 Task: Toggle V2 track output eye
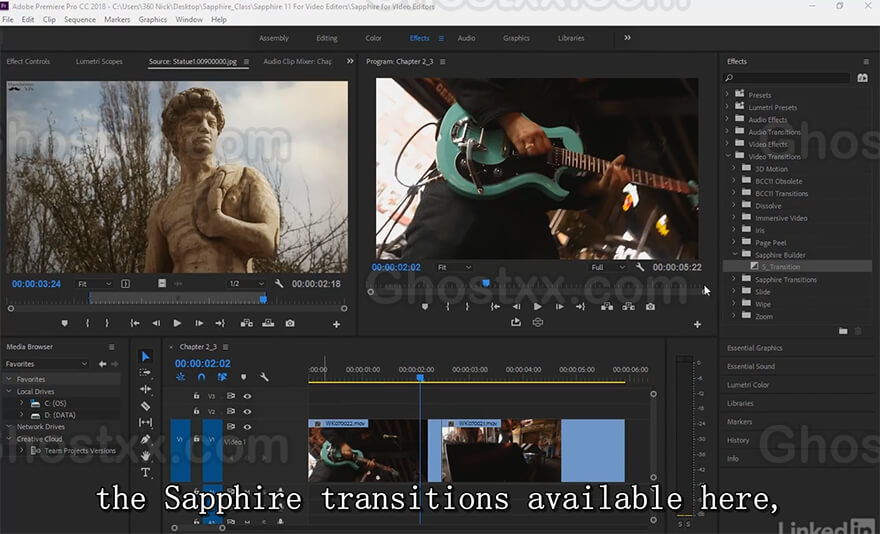pyautogui.click(x=247, y=412)
